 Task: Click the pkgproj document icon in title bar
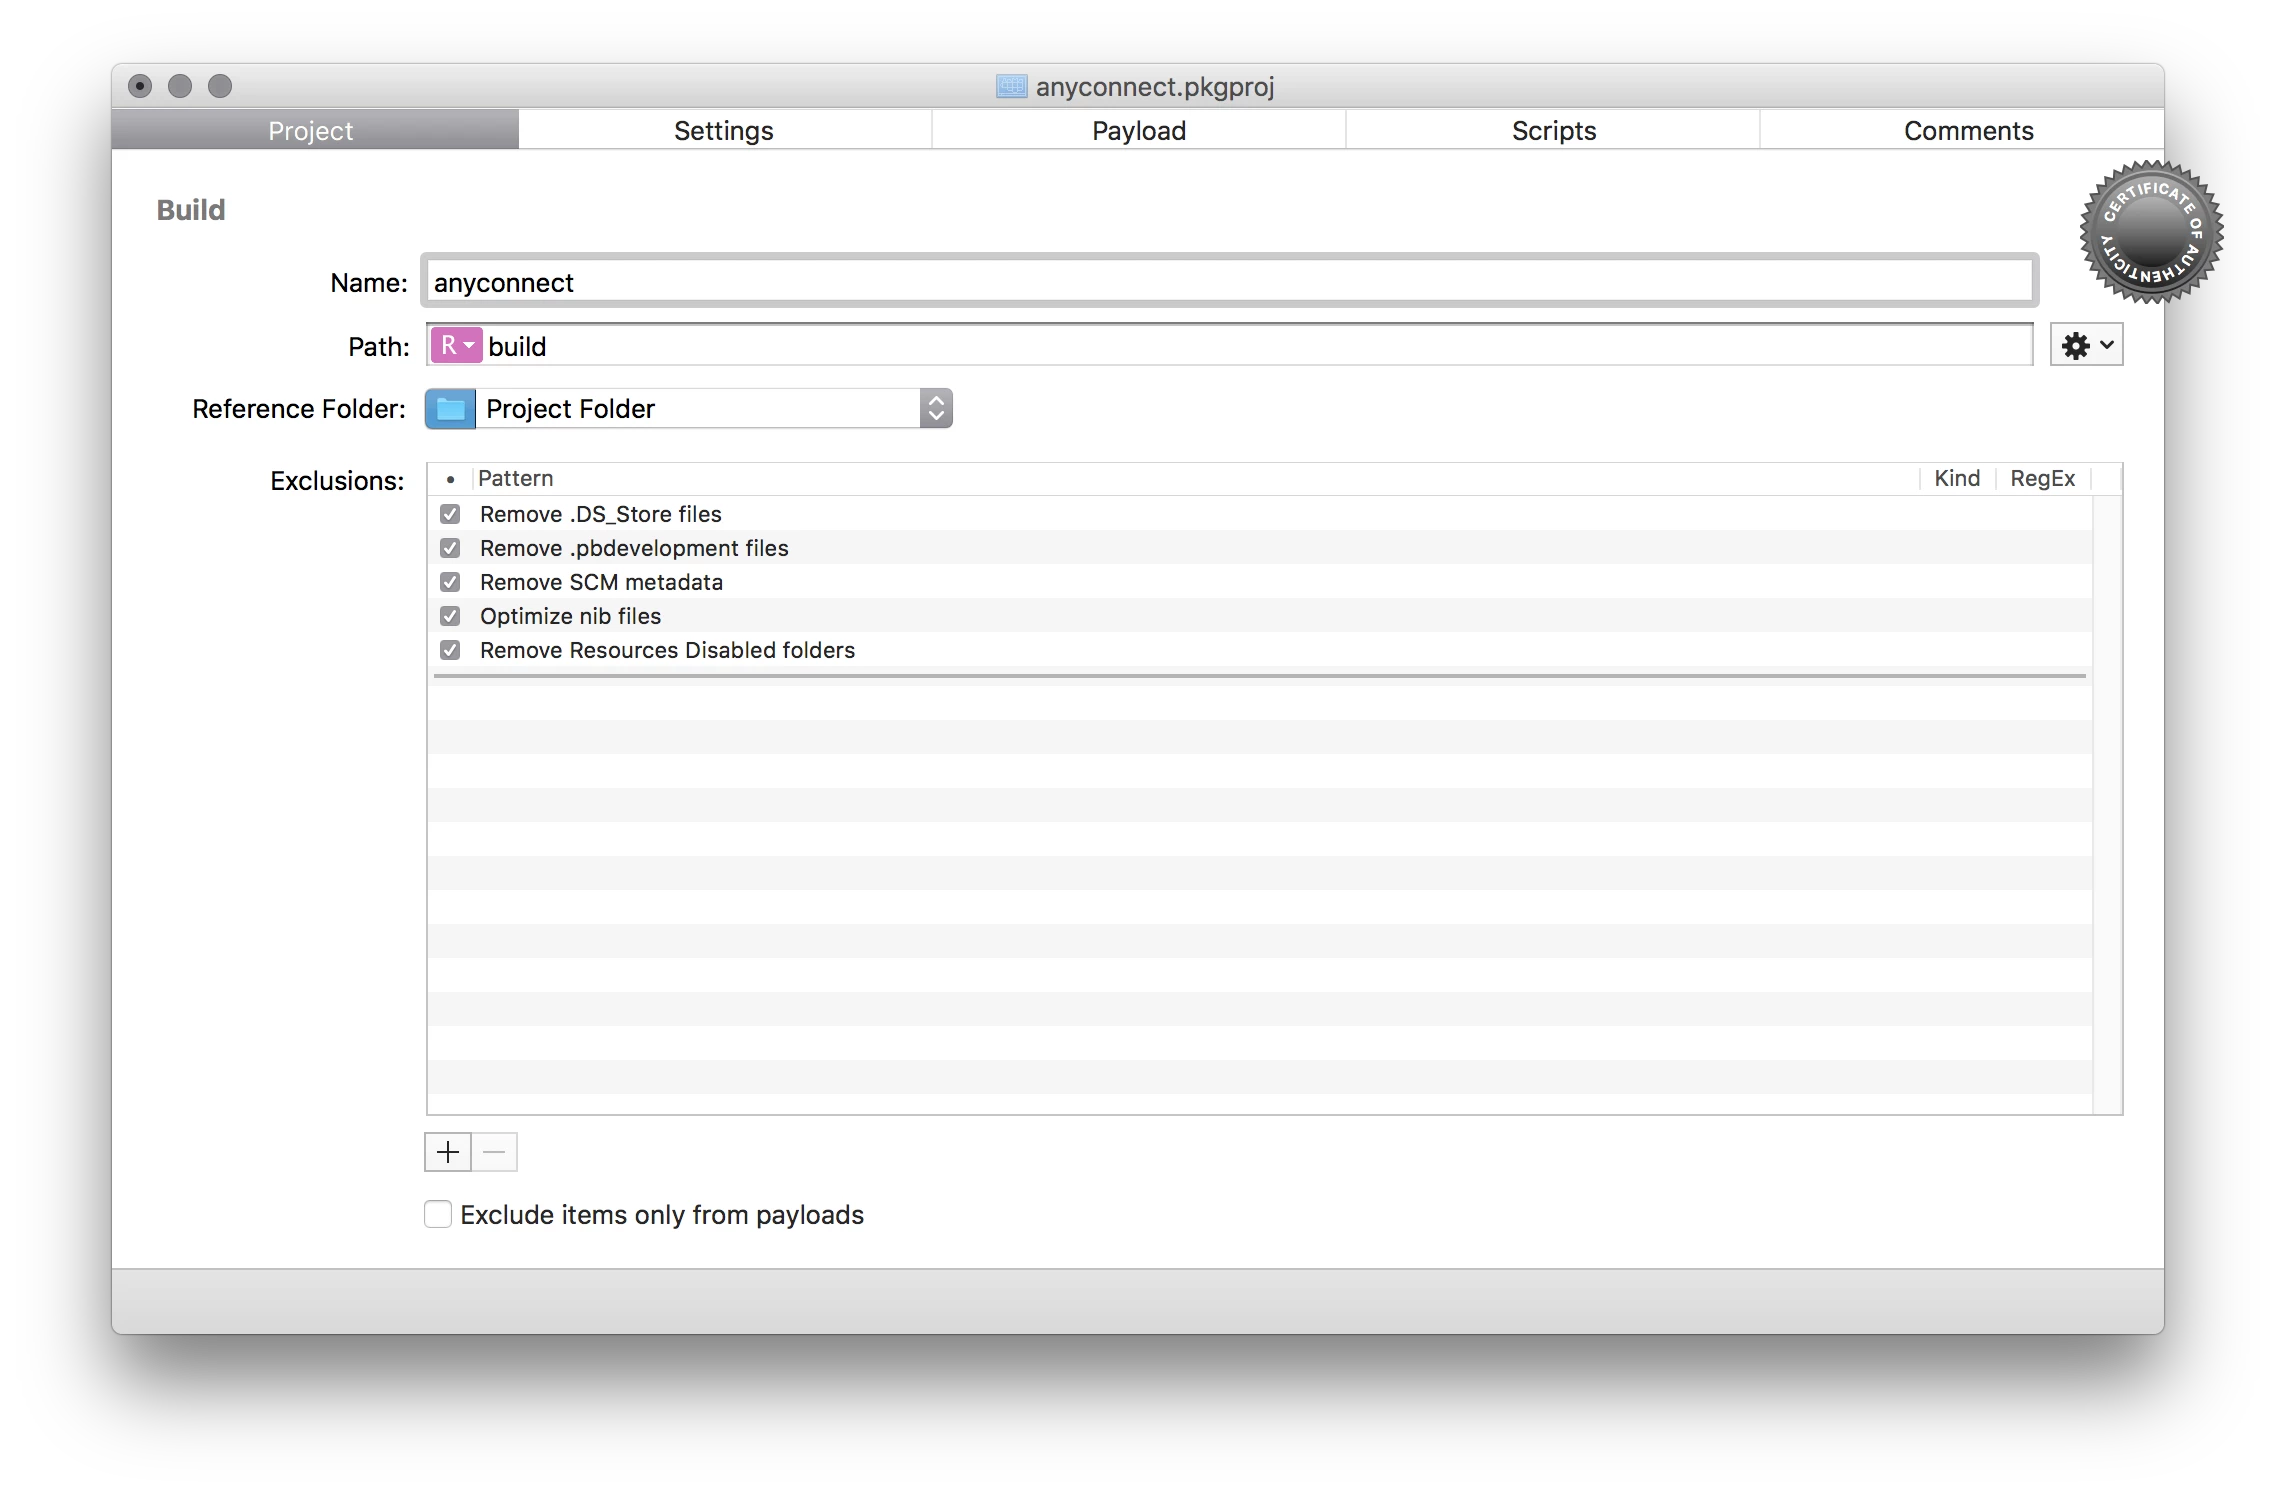click(1011, 87)
